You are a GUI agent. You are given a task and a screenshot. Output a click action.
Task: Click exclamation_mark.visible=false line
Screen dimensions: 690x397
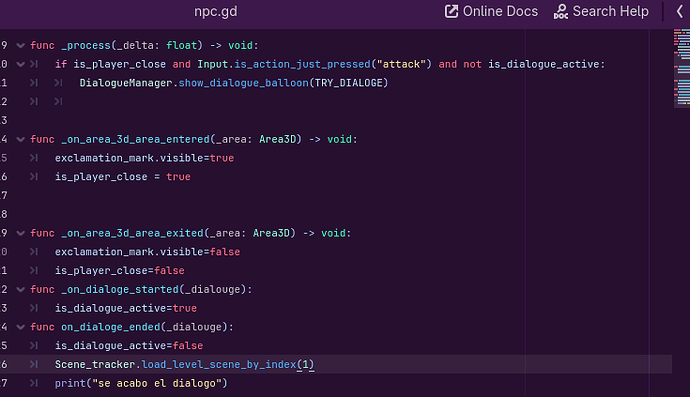[x=147, y=252]
